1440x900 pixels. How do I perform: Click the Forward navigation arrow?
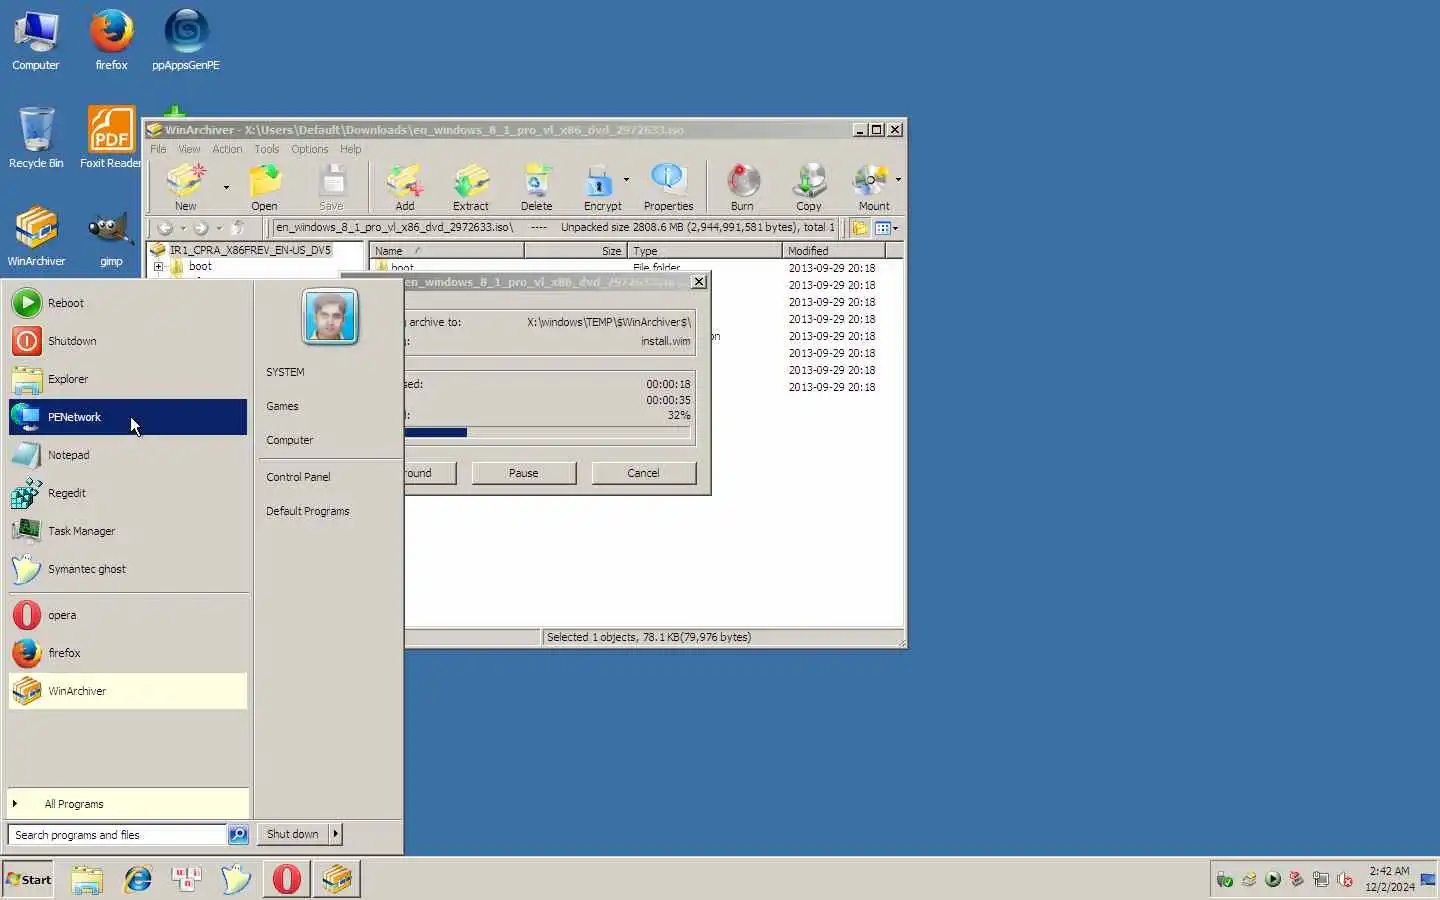[201, 228]
